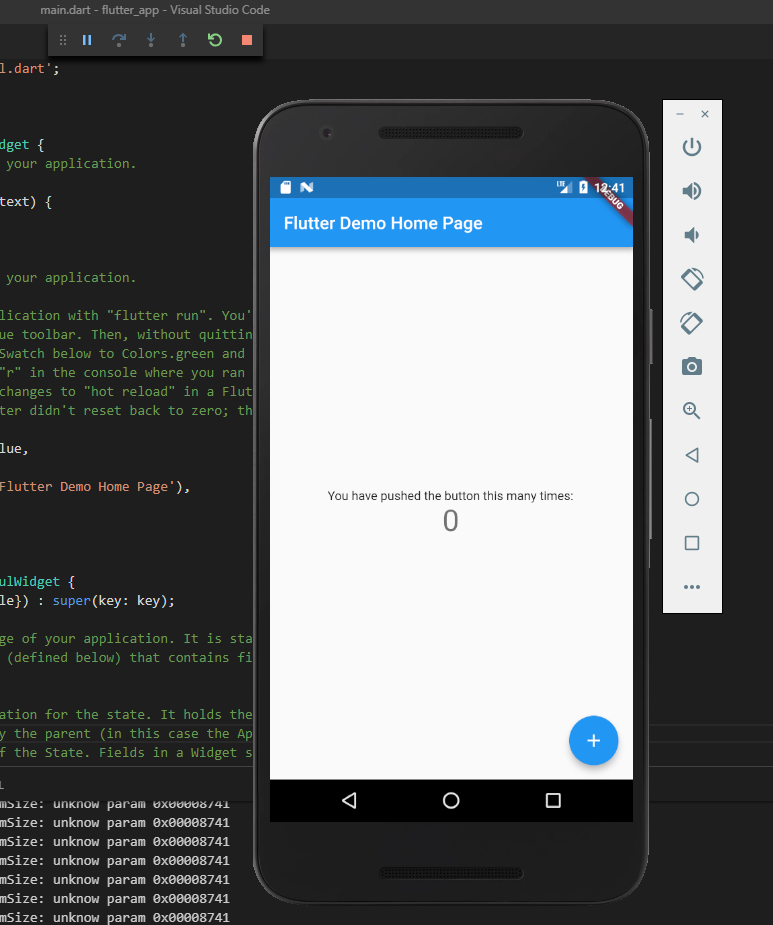The width and height of the screenshot is (773, 925).
Task: Grab the debug toolbar drag handle
Action: tap(63, 40)
